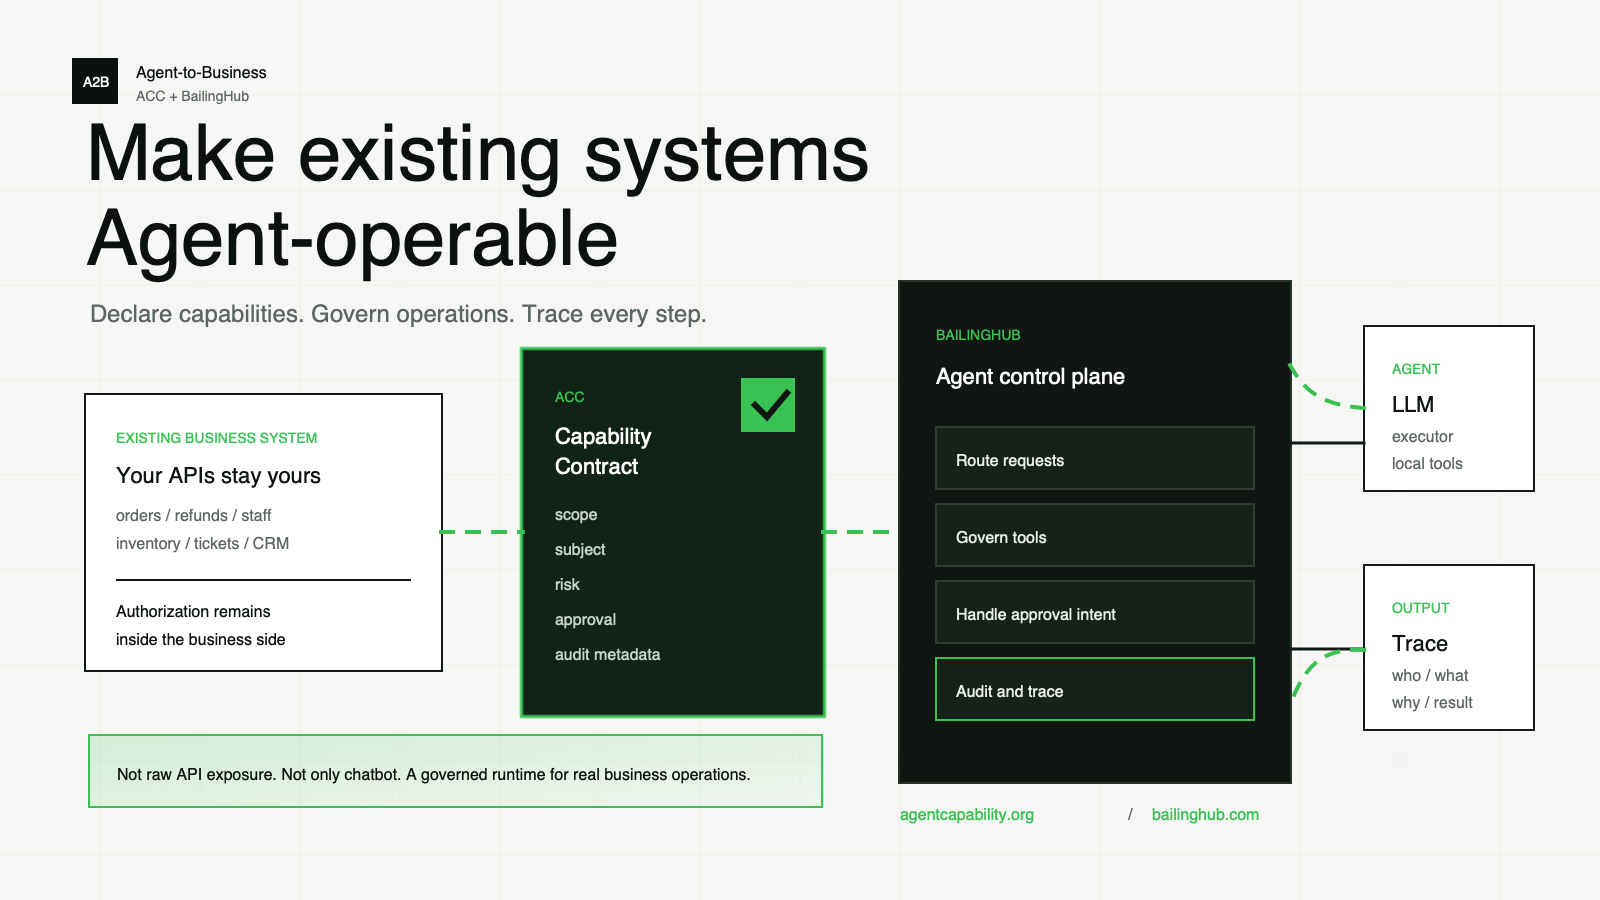
Task: Click the Output Trace card
Action: tap(1449, 647)
